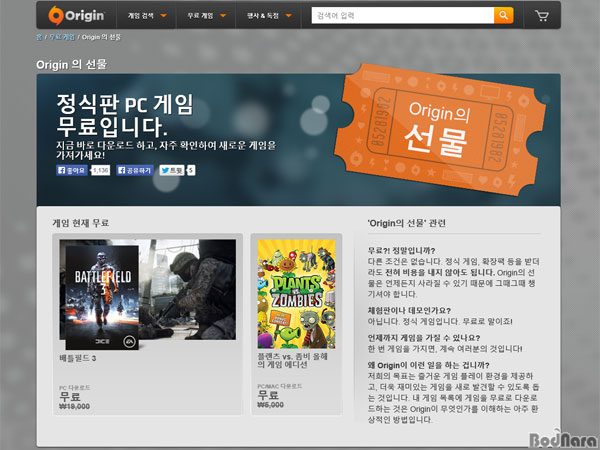Click the 체험판이나 데모인가요? question heading
The image size is (600, 450).
[x=409, y=310]
